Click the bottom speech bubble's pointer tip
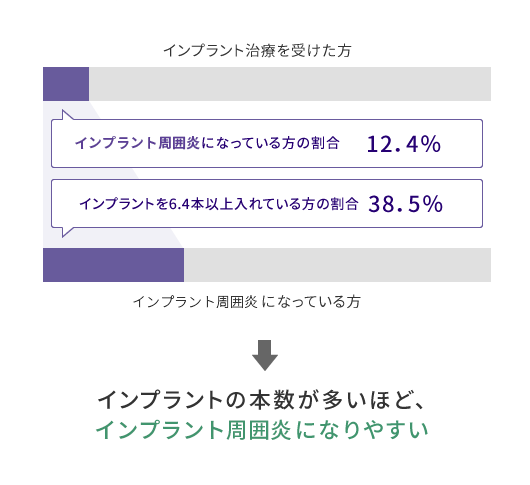The width and height of the screenshot is (530, 485). 63,235
